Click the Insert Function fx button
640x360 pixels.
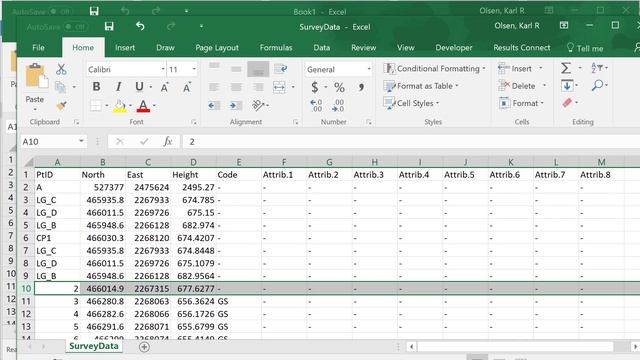tap(168, 142)
